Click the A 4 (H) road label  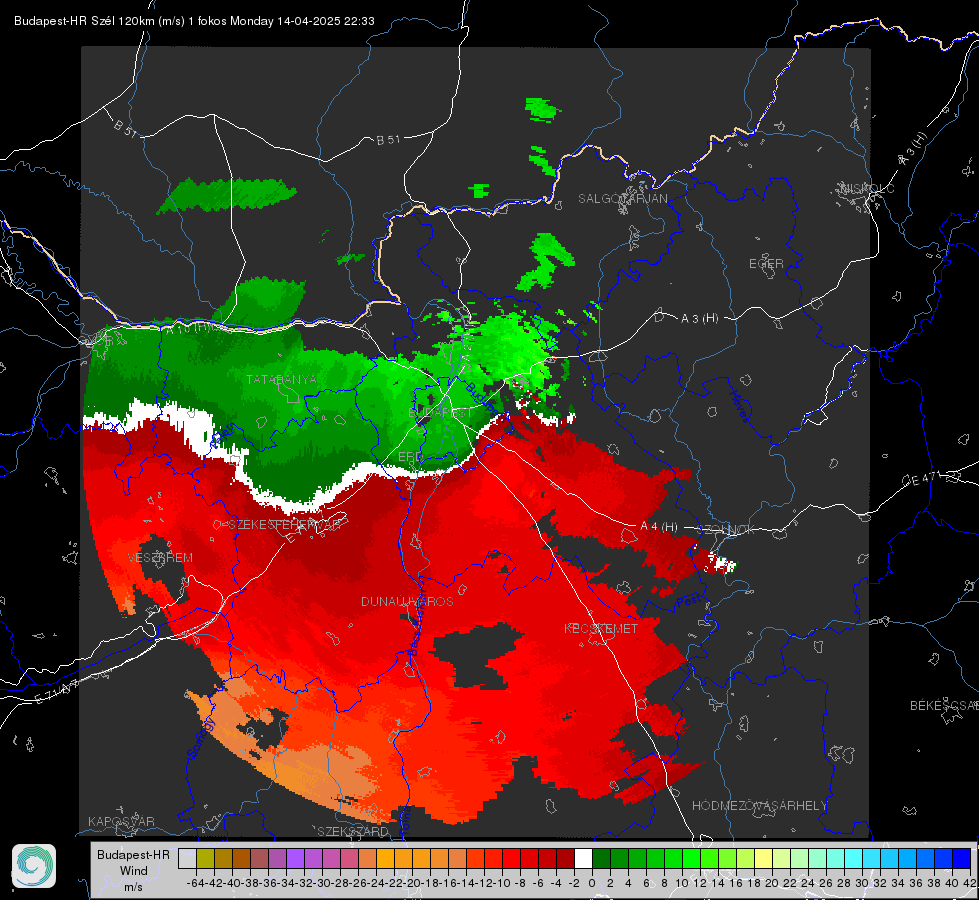tap(659, 527)
